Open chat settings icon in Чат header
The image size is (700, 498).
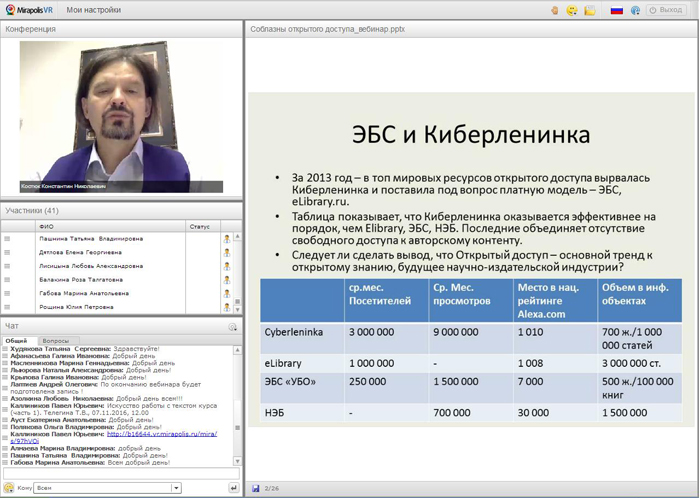point(233,327)
